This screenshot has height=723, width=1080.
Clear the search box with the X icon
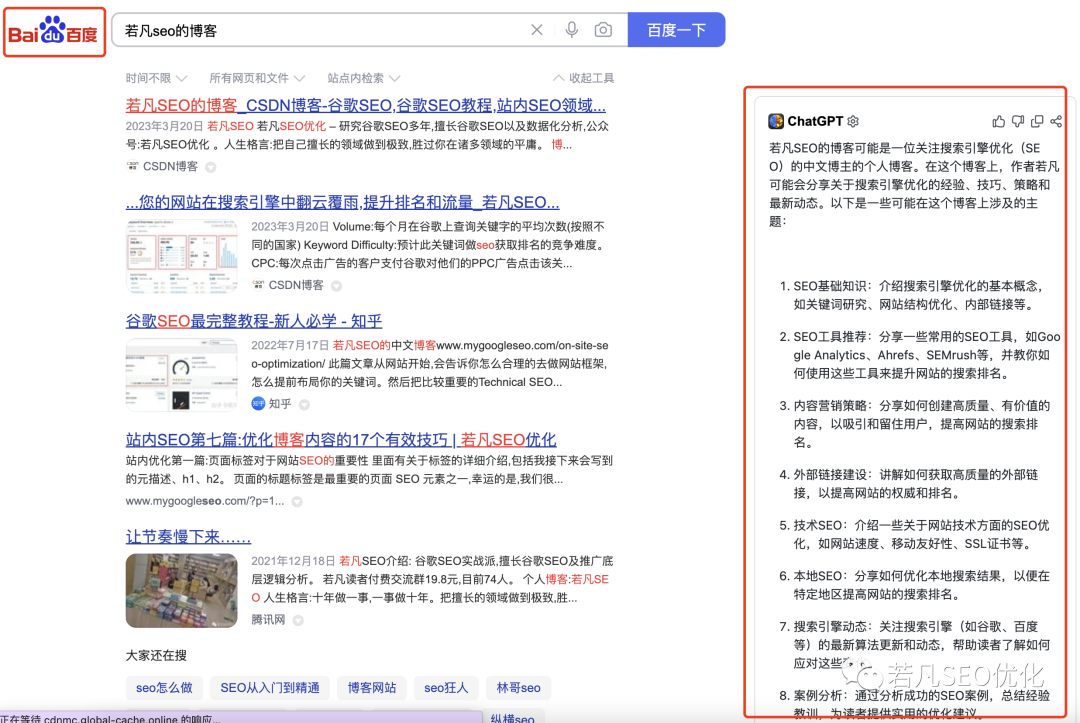(537, 30)
